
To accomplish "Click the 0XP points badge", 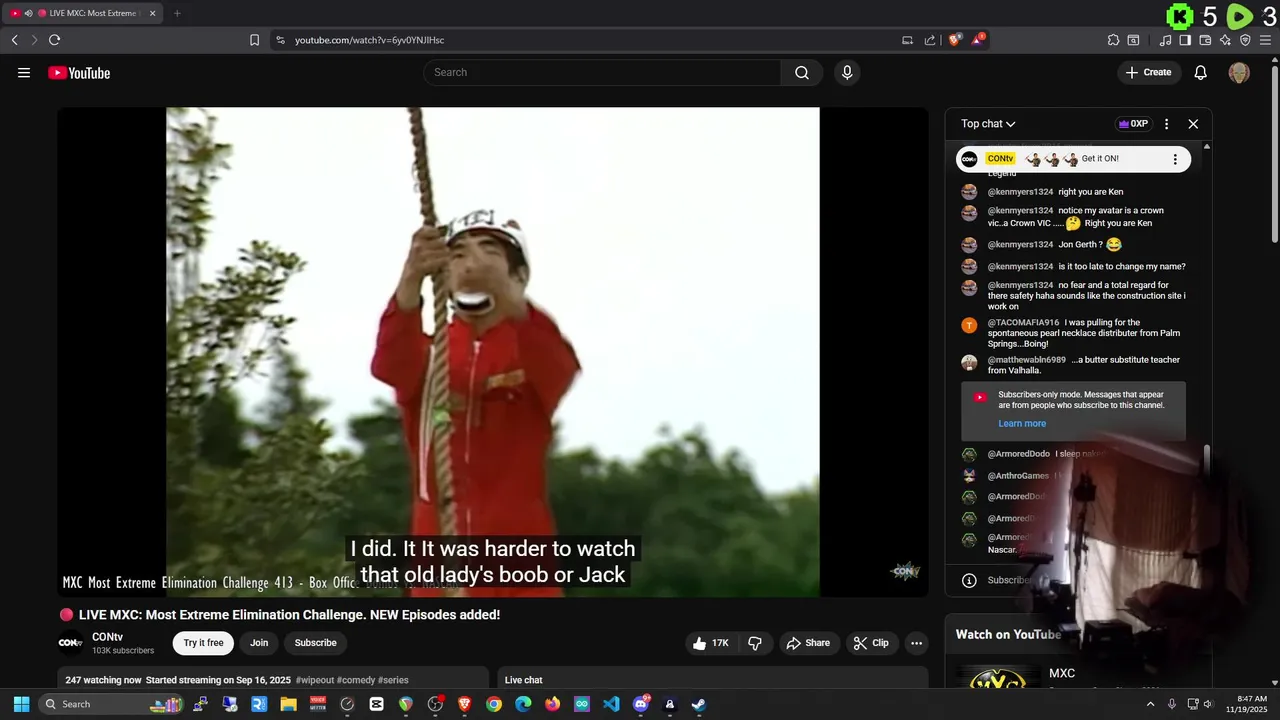I will [x=1133, y=124].
